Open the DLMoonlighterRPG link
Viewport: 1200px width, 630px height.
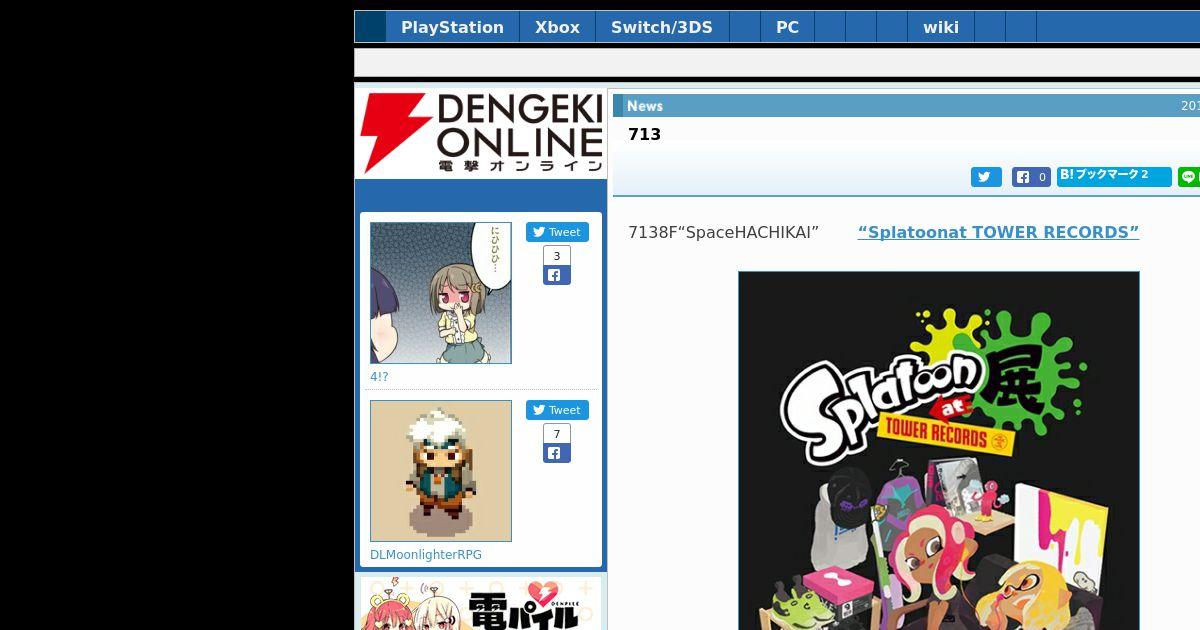(426, 555)
